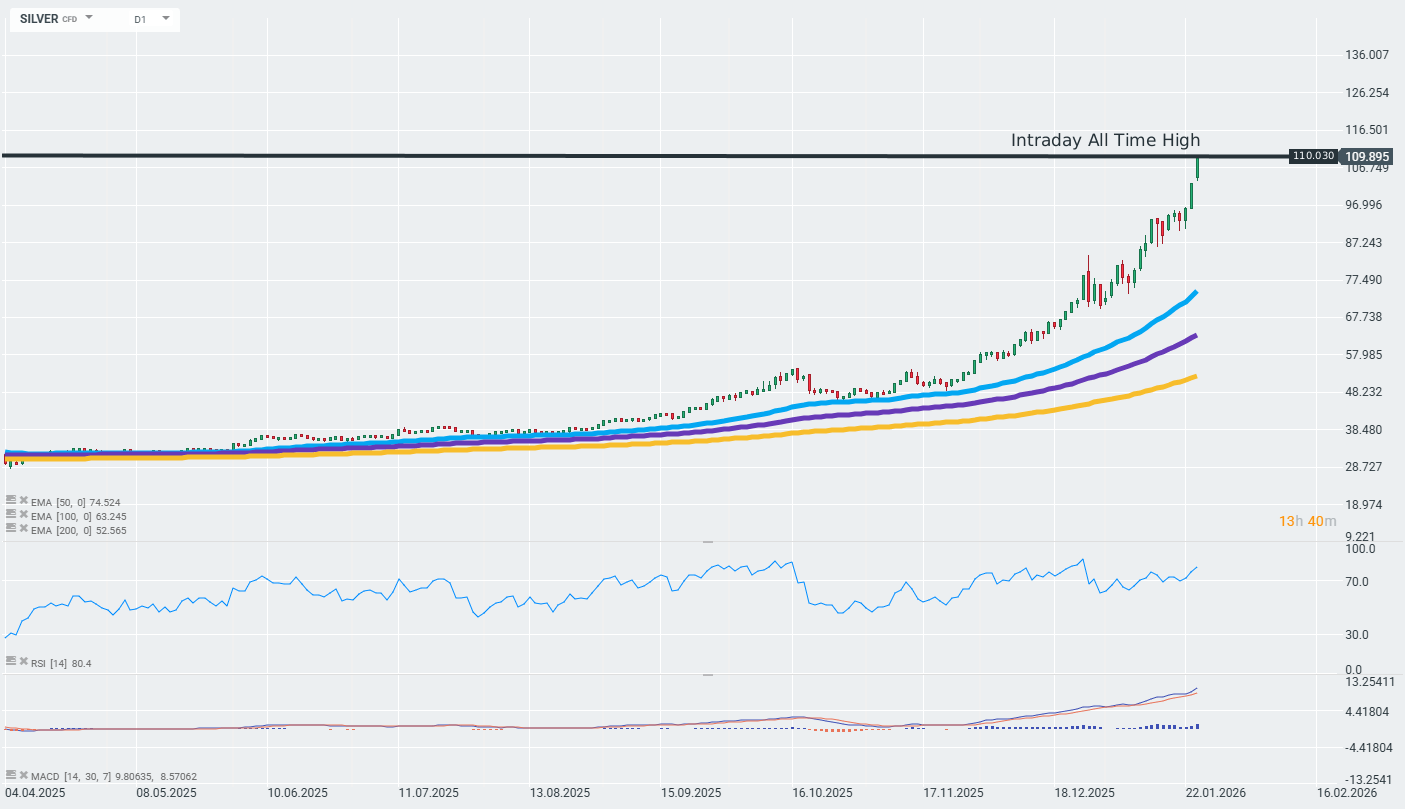Remove the RSI [14] indicator with its X

[23, 662]
